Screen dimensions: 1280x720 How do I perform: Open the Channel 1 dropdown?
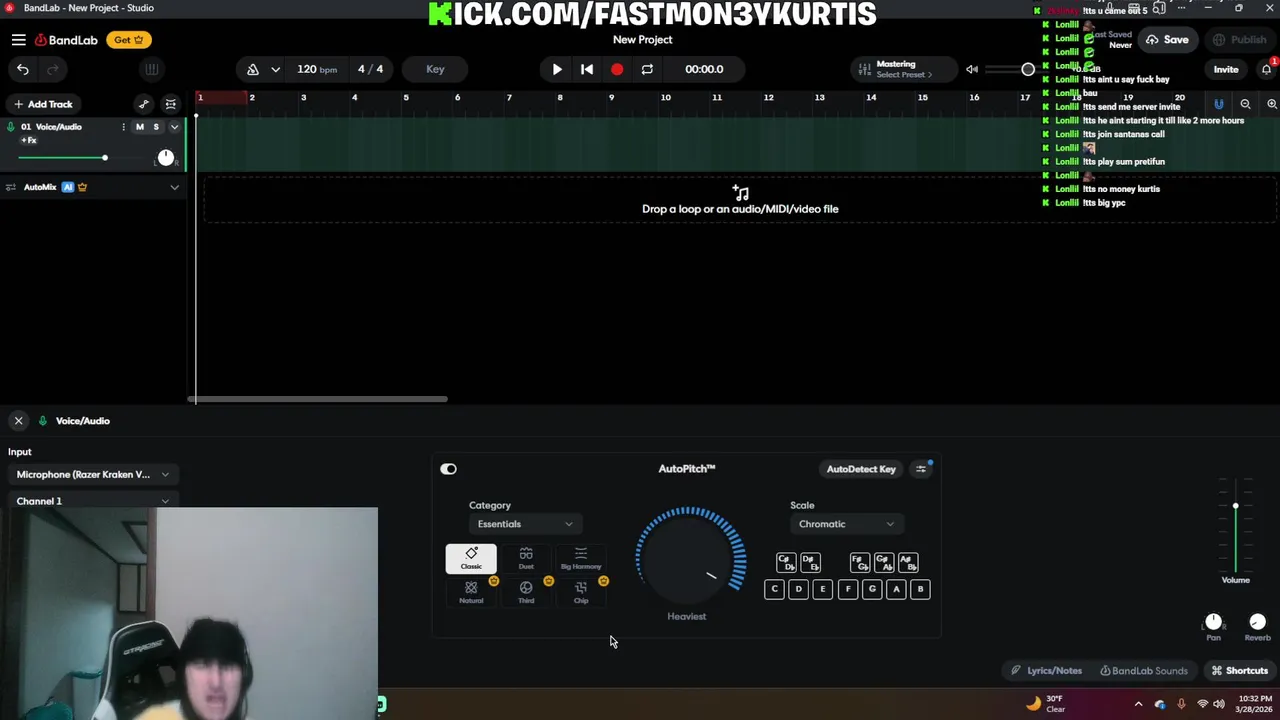click(93, 501)
